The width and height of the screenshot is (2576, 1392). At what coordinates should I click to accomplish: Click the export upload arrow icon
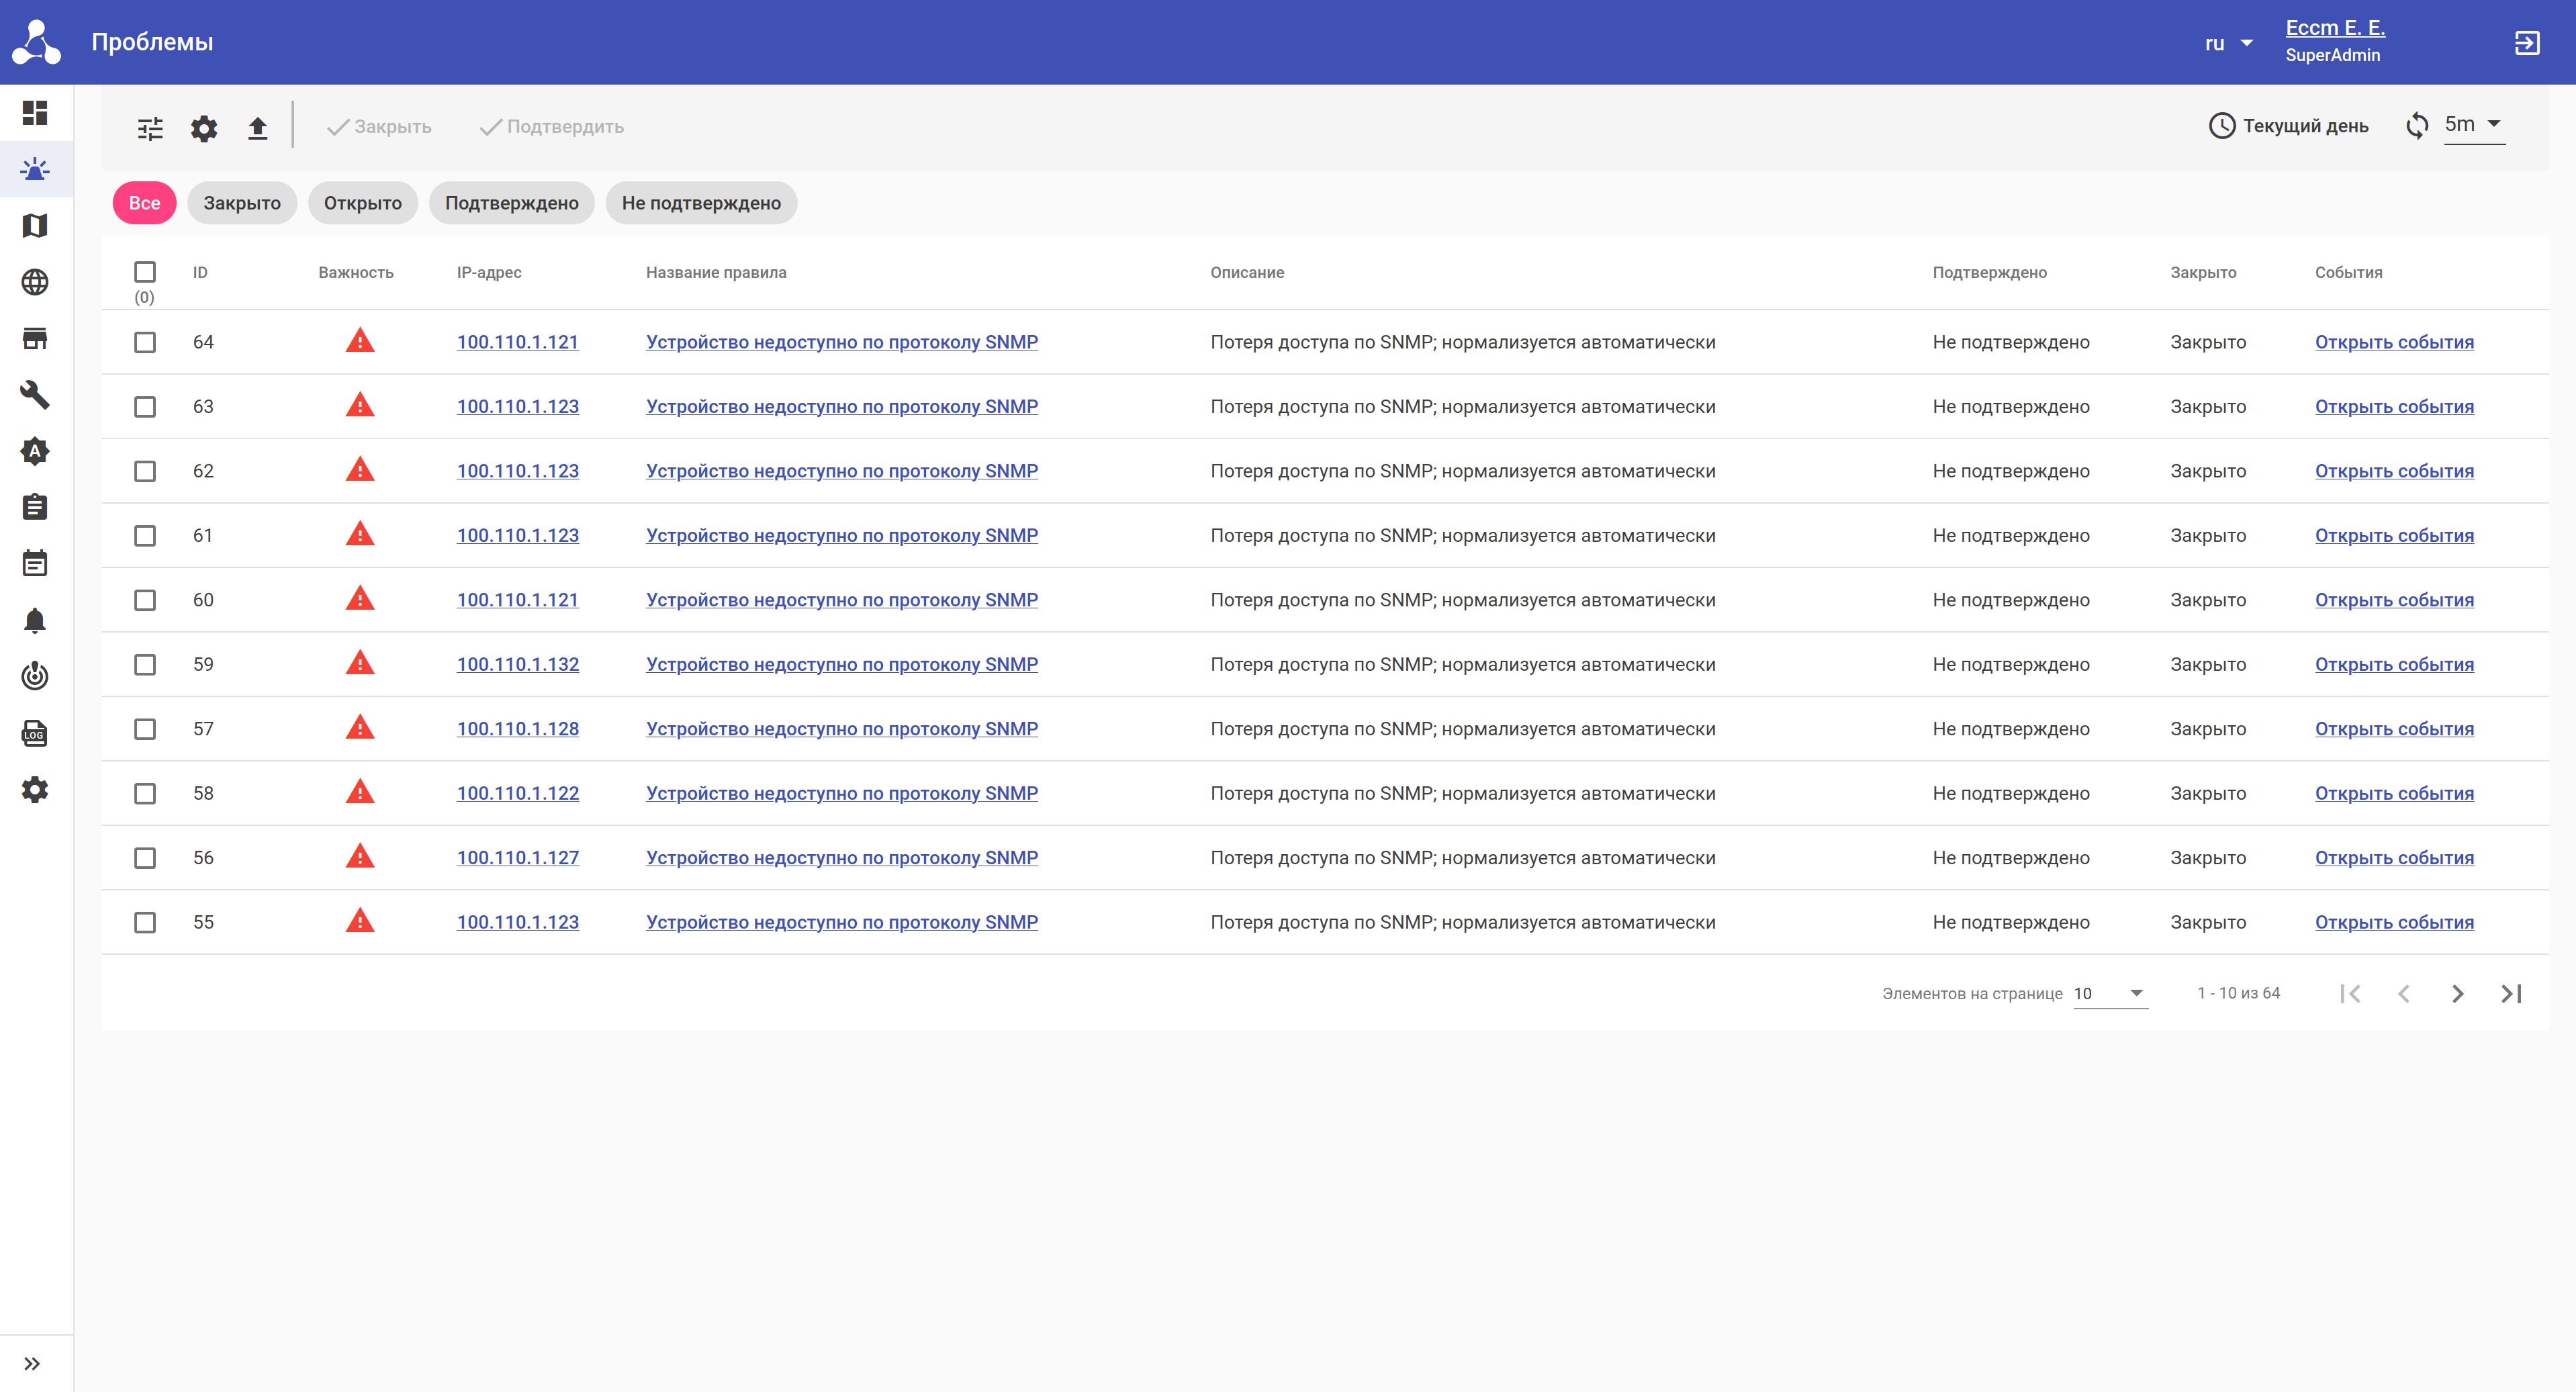click(257, 128)
